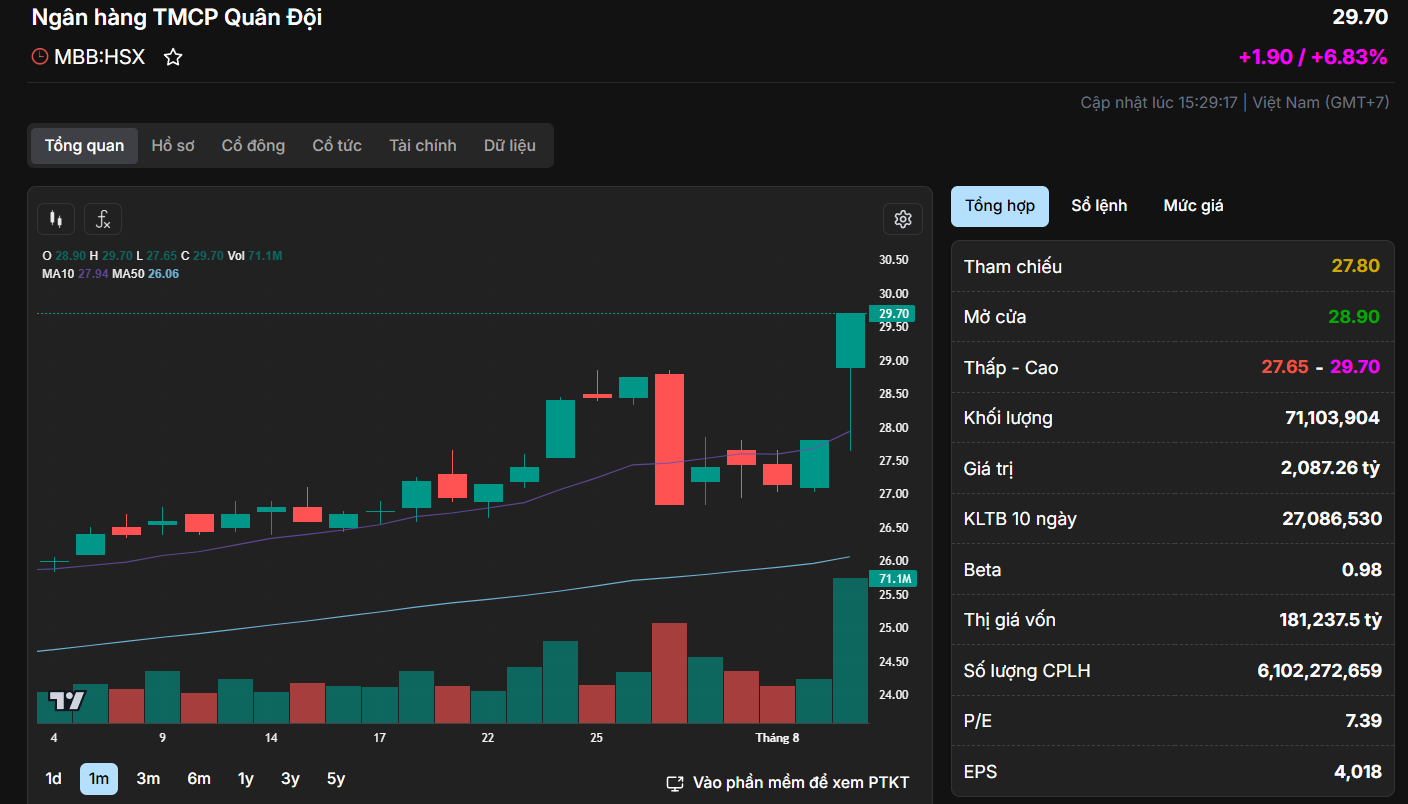Click the low price 27.65
Viewport: 1408px width, 804px height.
tap(1285, 367)
